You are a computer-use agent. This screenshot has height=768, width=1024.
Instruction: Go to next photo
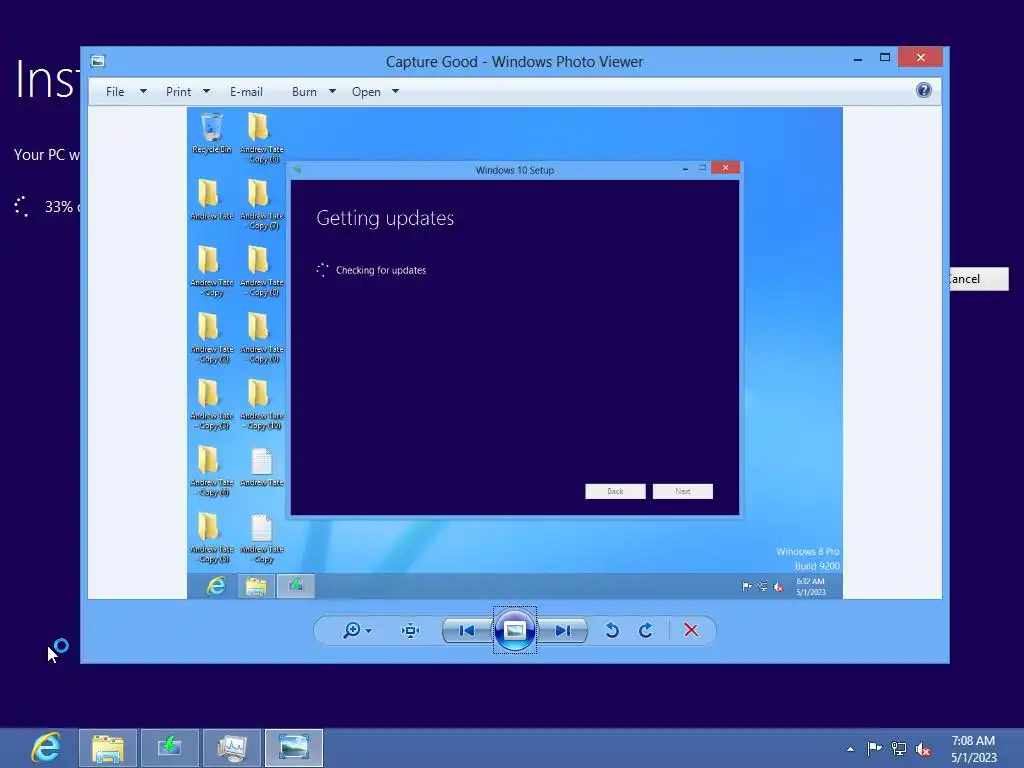click(x=563, y=630)
